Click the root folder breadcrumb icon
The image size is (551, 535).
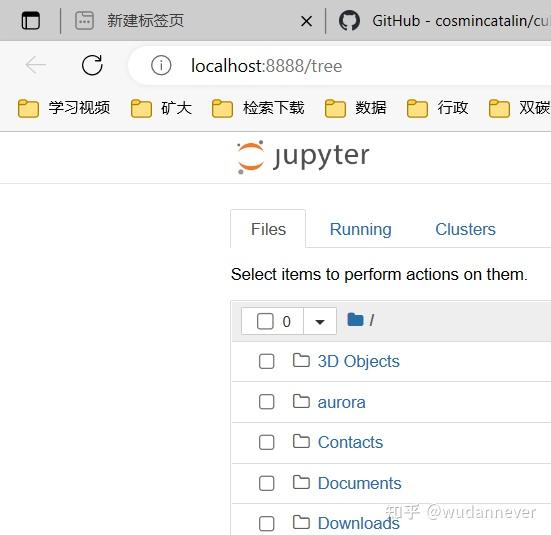tap(355, 320)
